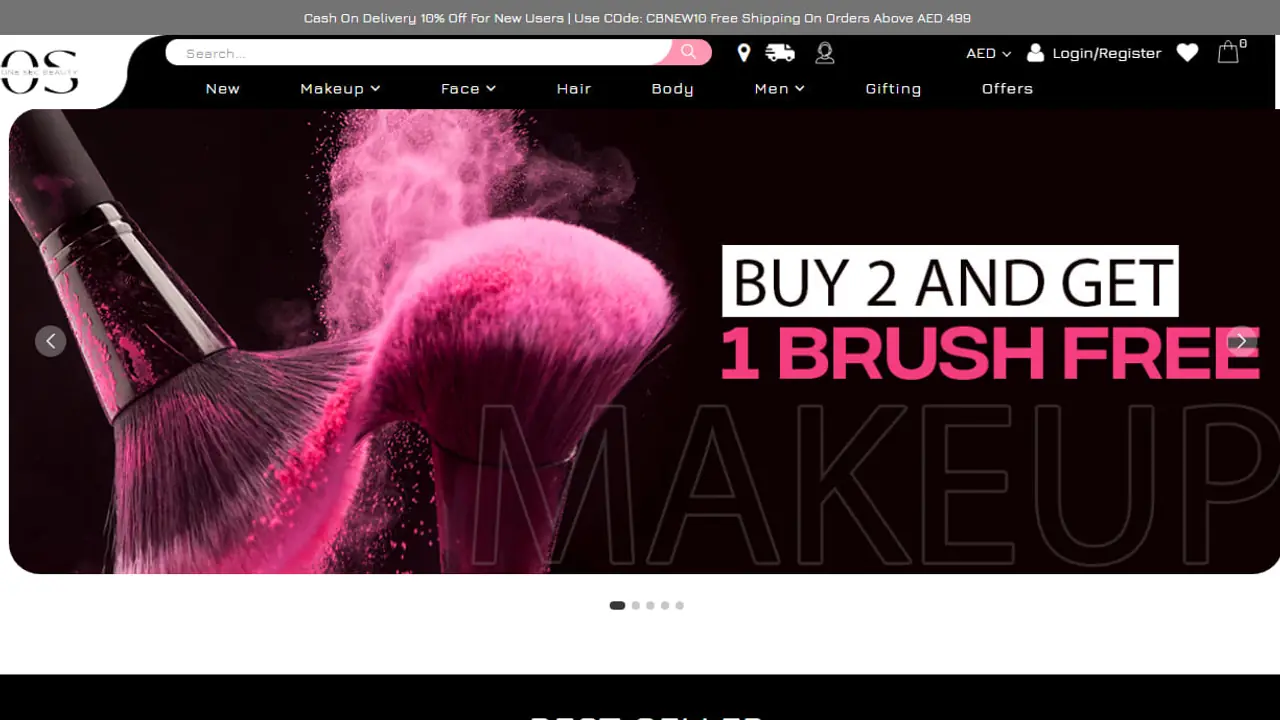Select the third carousel indicator dot
This screenshot has height=720, width=1280.
[650, 605]
